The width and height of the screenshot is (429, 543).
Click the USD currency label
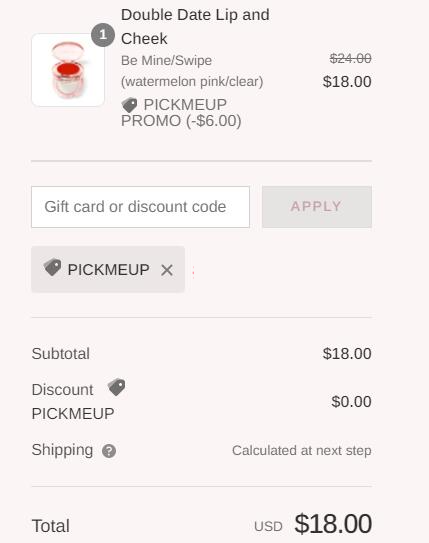268,526
